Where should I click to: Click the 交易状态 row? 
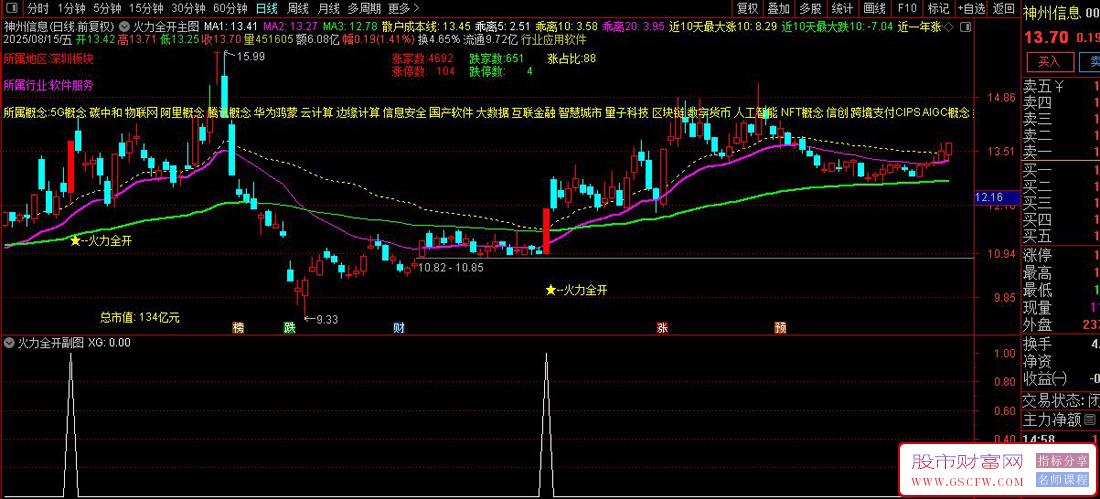pyautogui.click(x=1061, y=401)
